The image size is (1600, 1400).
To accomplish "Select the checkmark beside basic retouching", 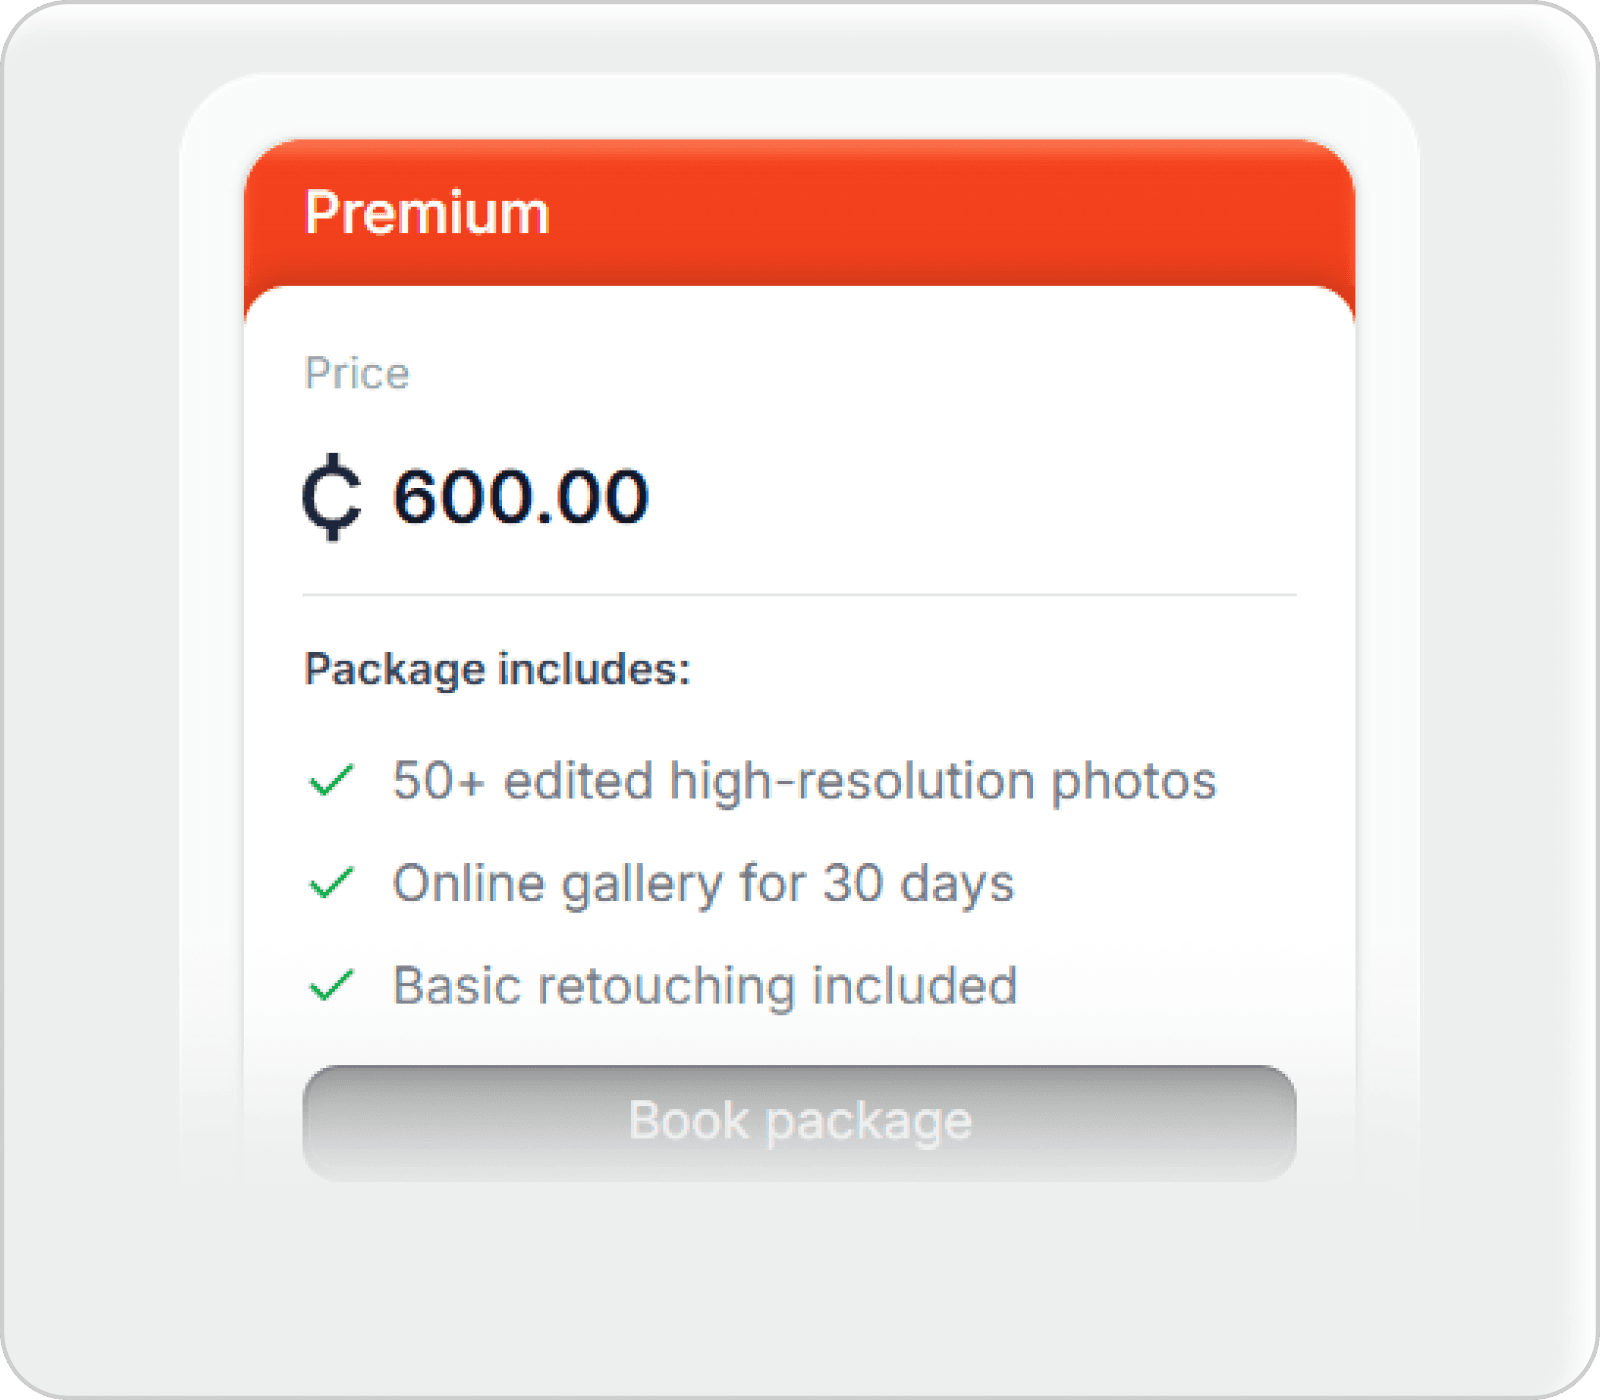I will [x=333, y=986].
